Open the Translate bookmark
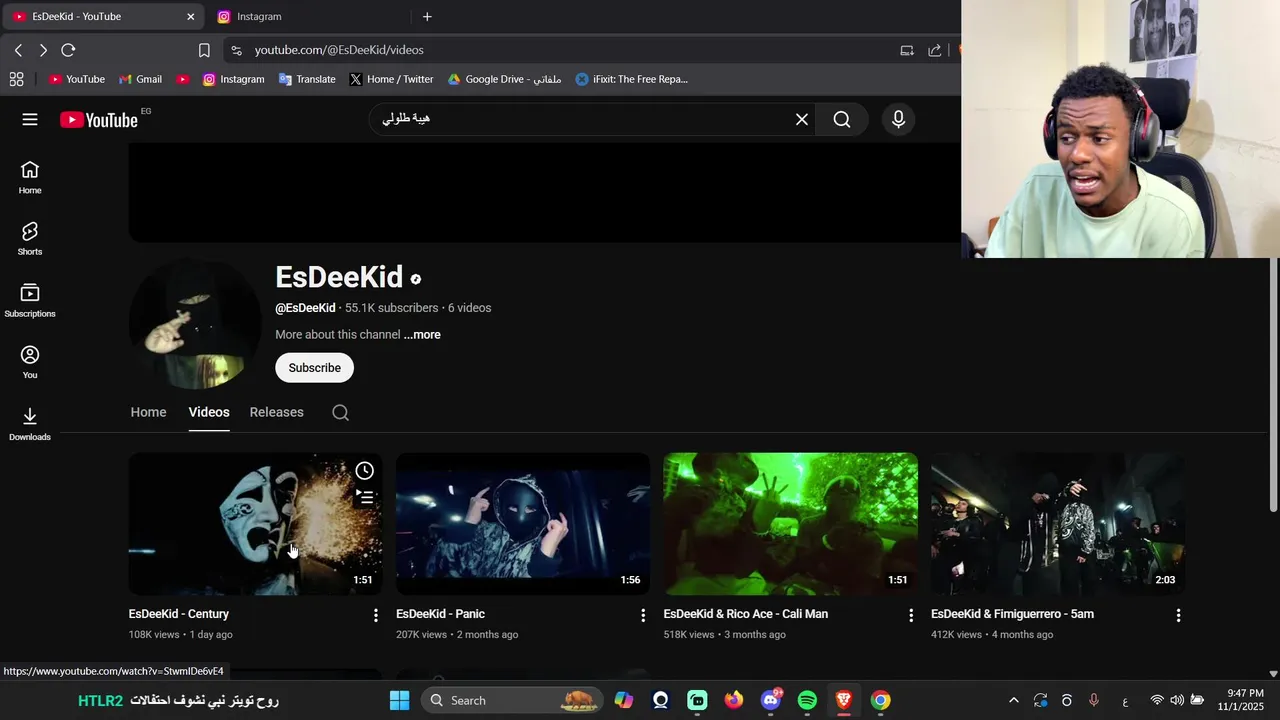The width and height of the screenshot is (1280, 720). [x=307, y=79]
